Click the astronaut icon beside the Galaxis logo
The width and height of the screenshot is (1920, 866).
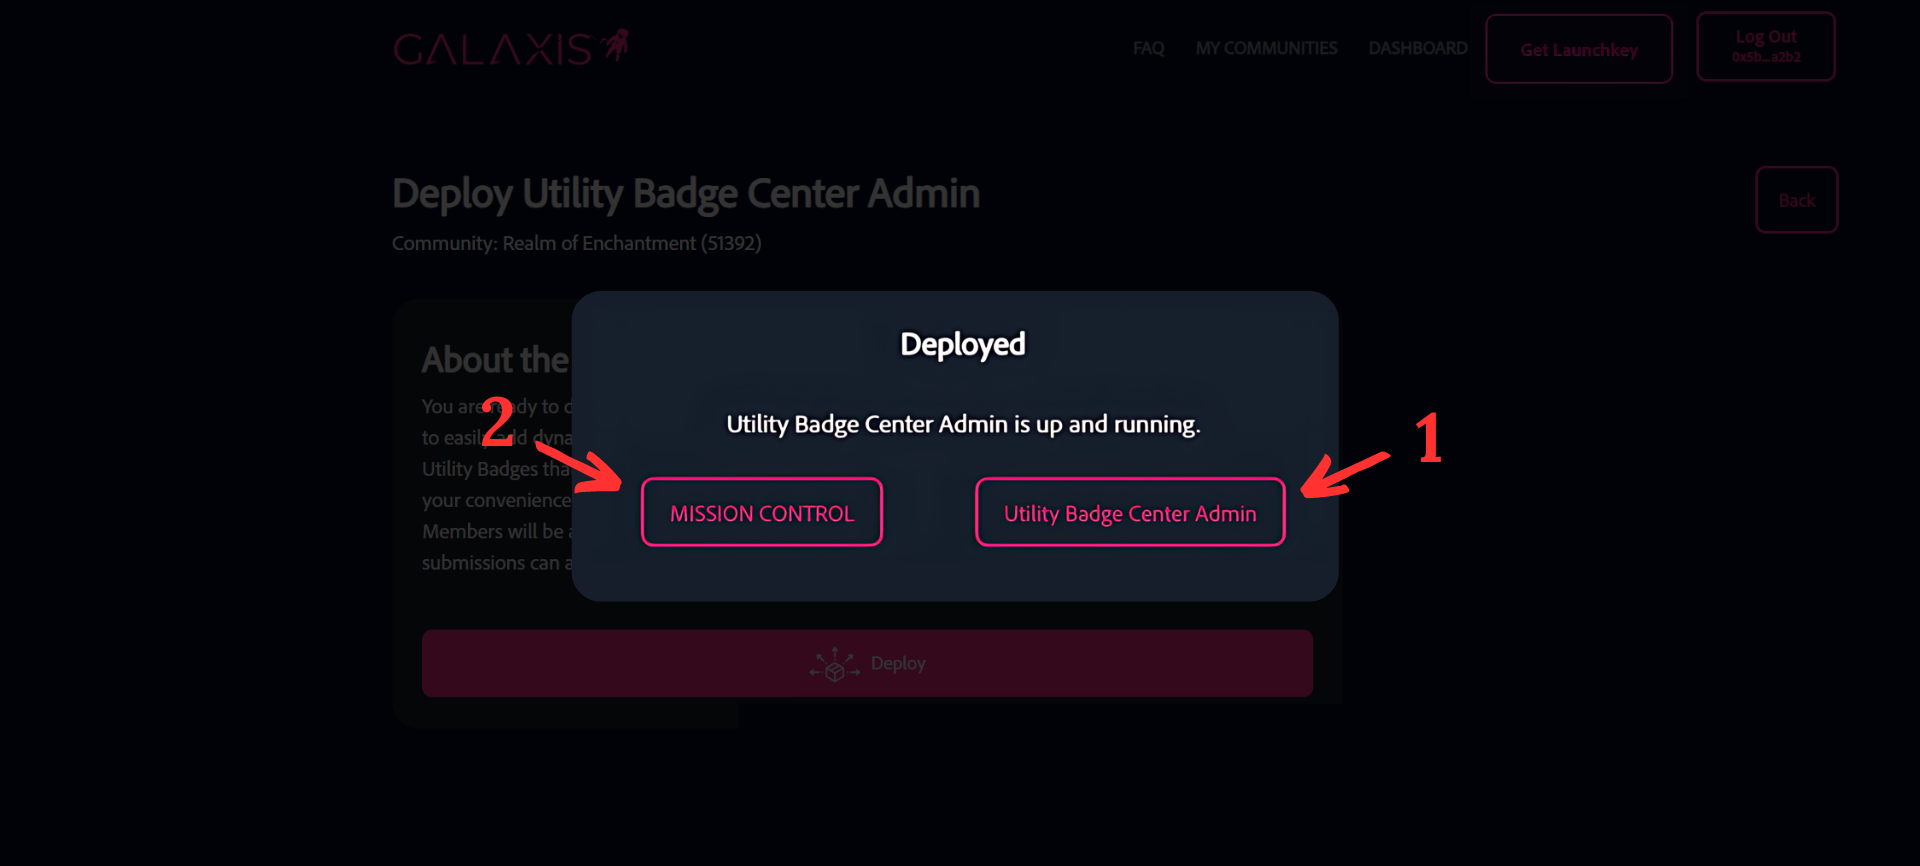coord(615,45)
